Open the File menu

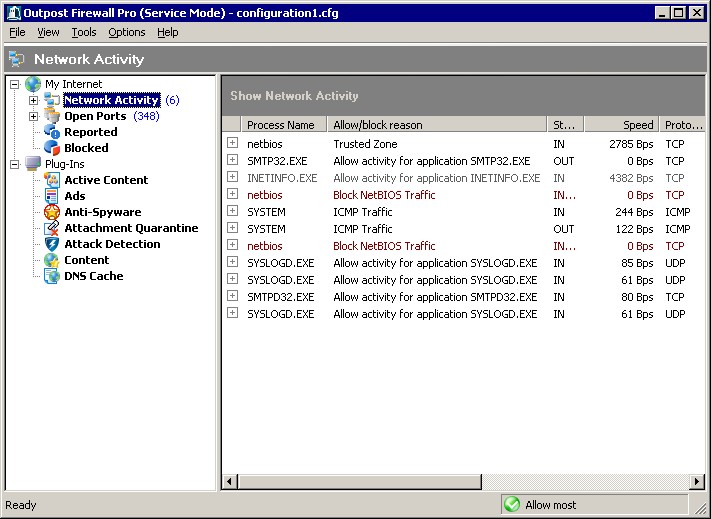tap(17, 32)
